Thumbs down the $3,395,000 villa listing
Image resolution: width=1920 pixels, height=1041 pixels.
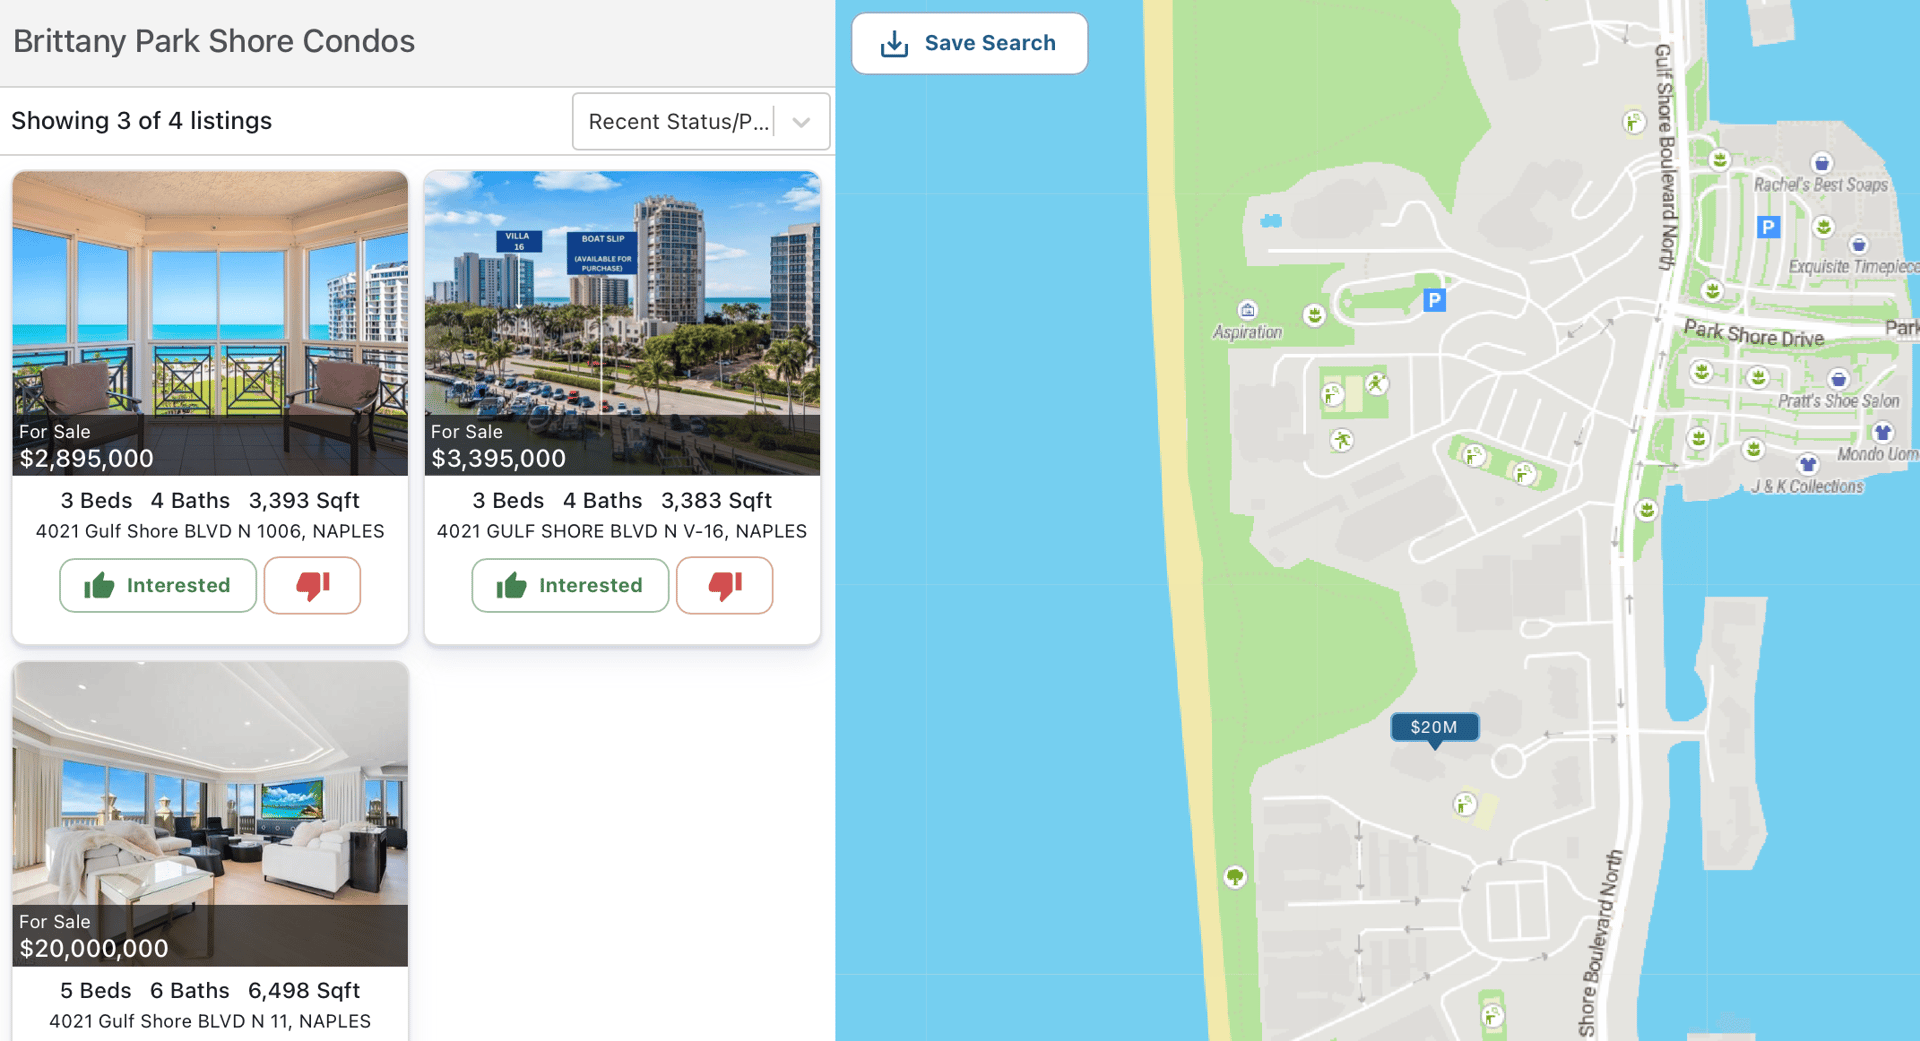coord(724,585)
